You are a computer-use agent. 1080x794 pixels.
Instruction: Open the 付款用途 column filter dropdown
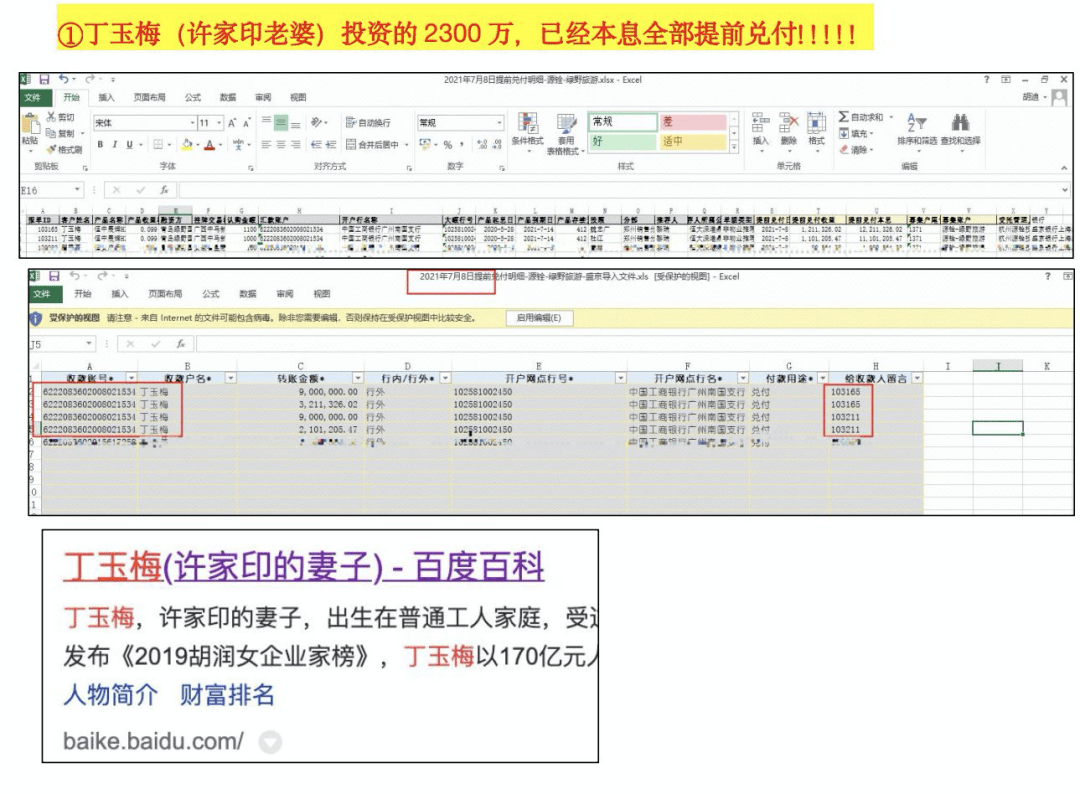tap(822, 378)
